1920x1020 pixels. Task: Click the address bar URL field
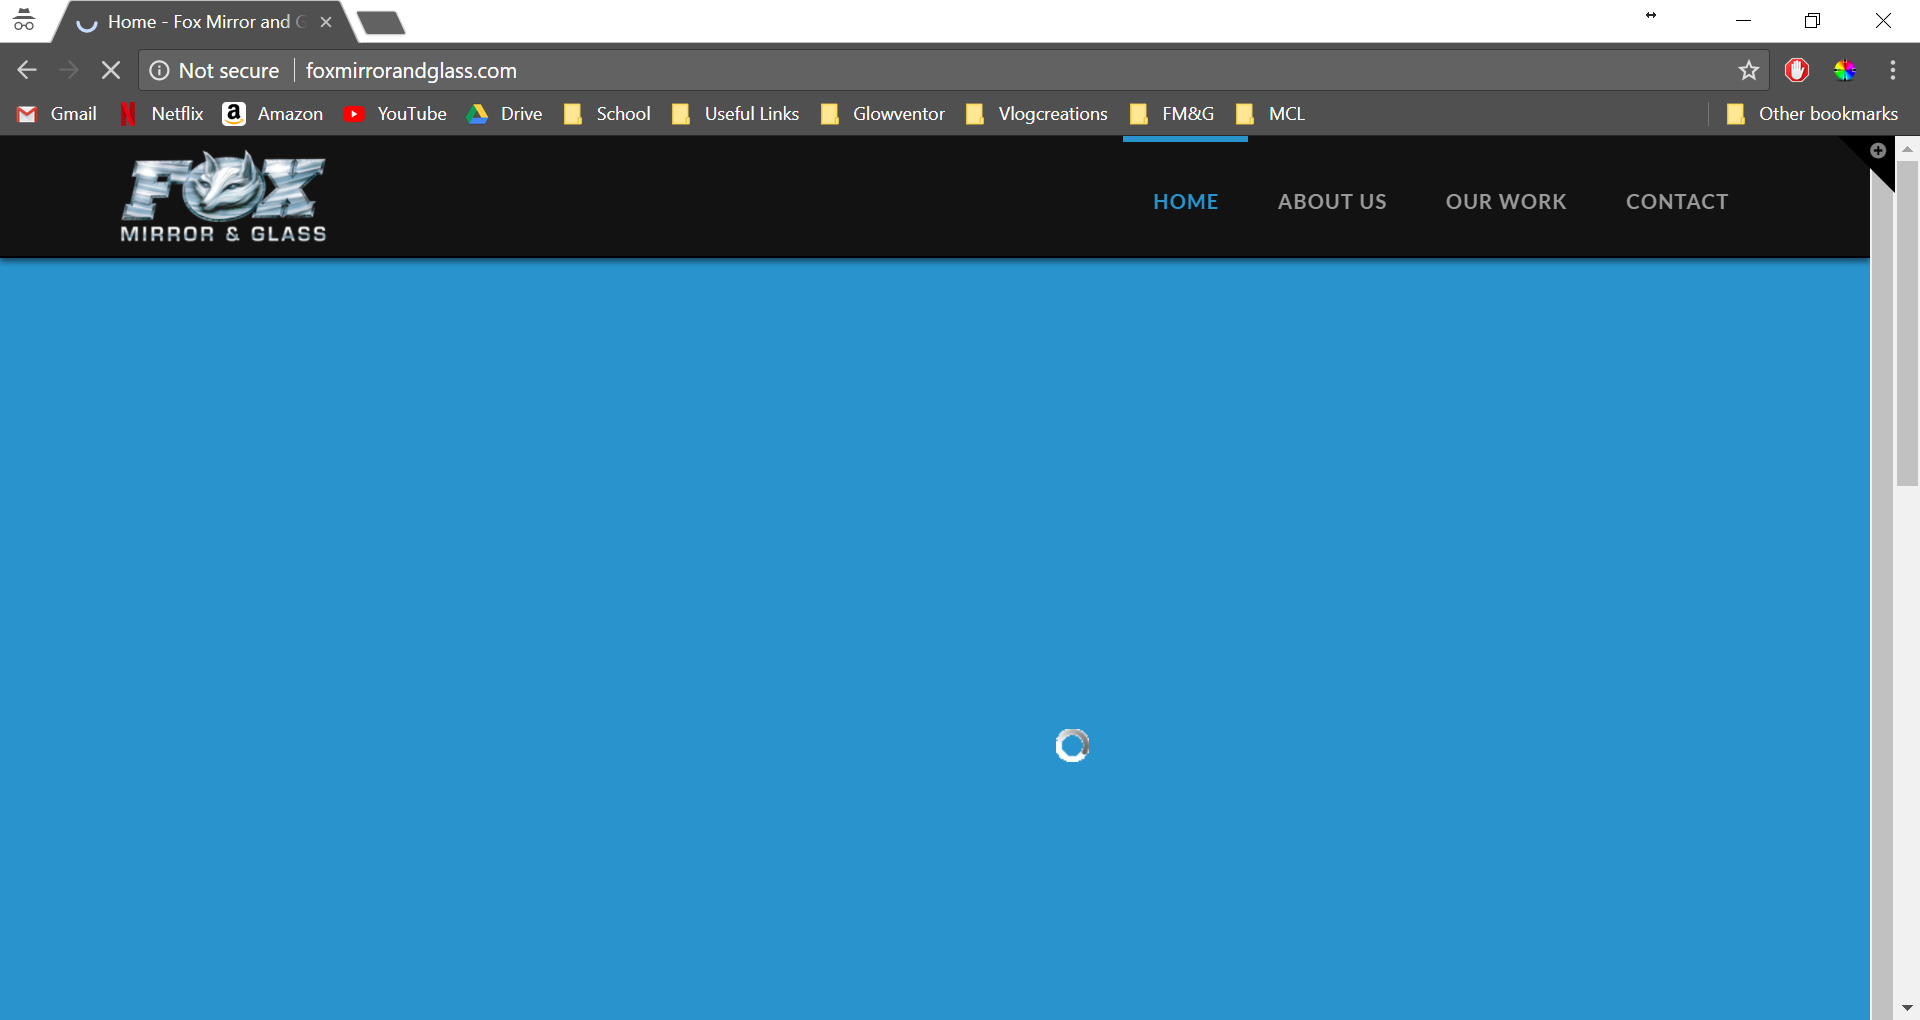900,70
